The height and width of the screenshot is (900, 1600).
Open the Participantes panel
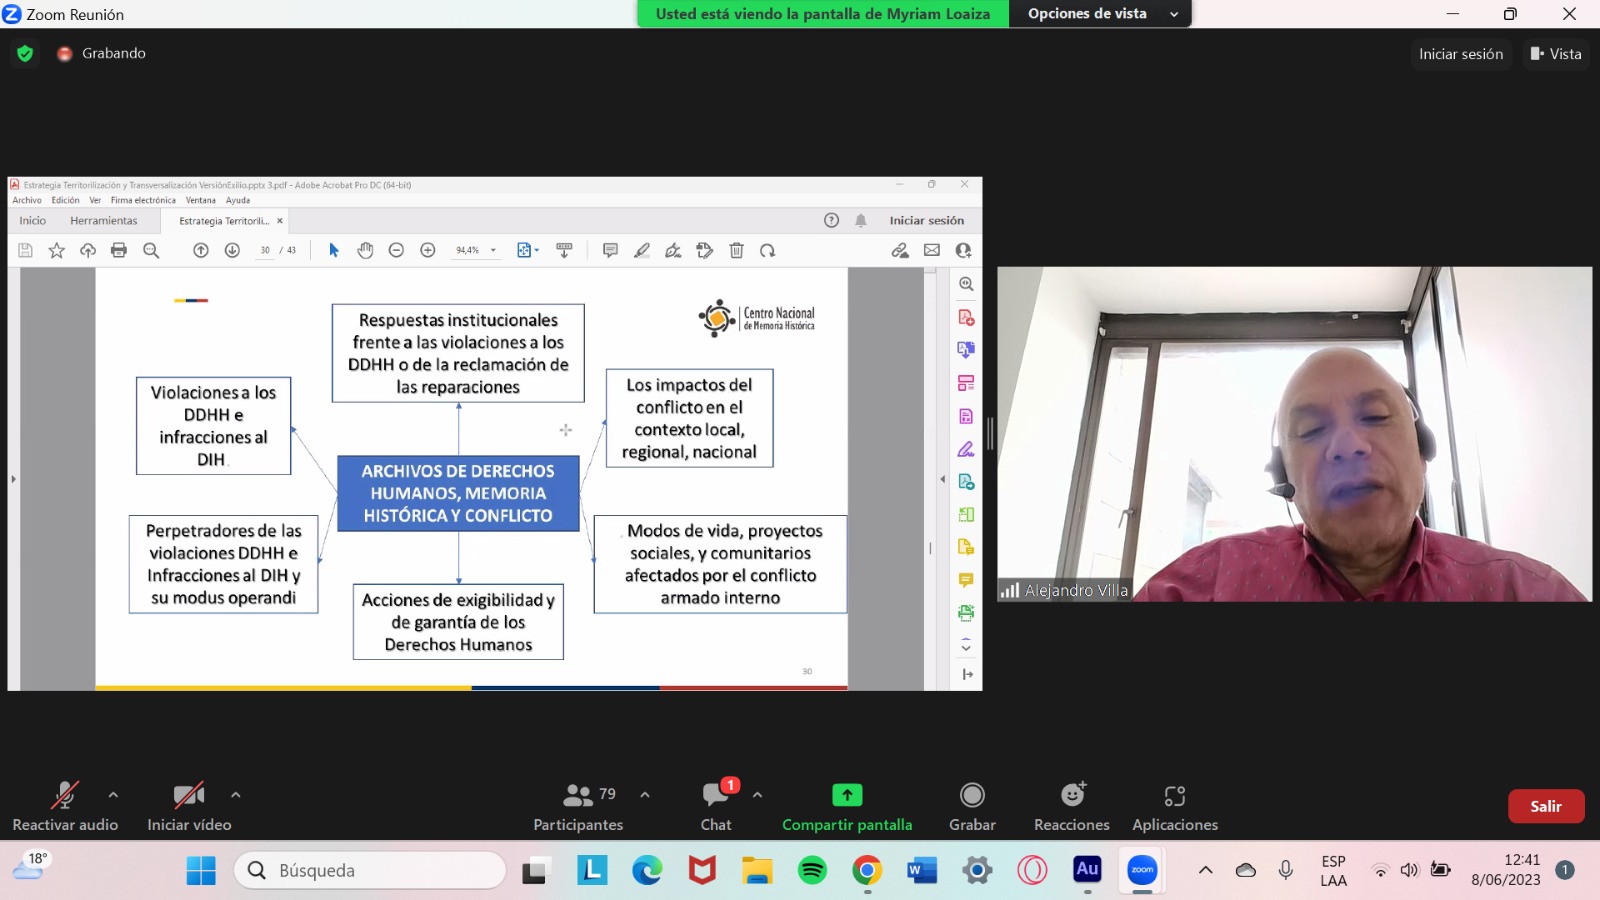tap(578, 806)
